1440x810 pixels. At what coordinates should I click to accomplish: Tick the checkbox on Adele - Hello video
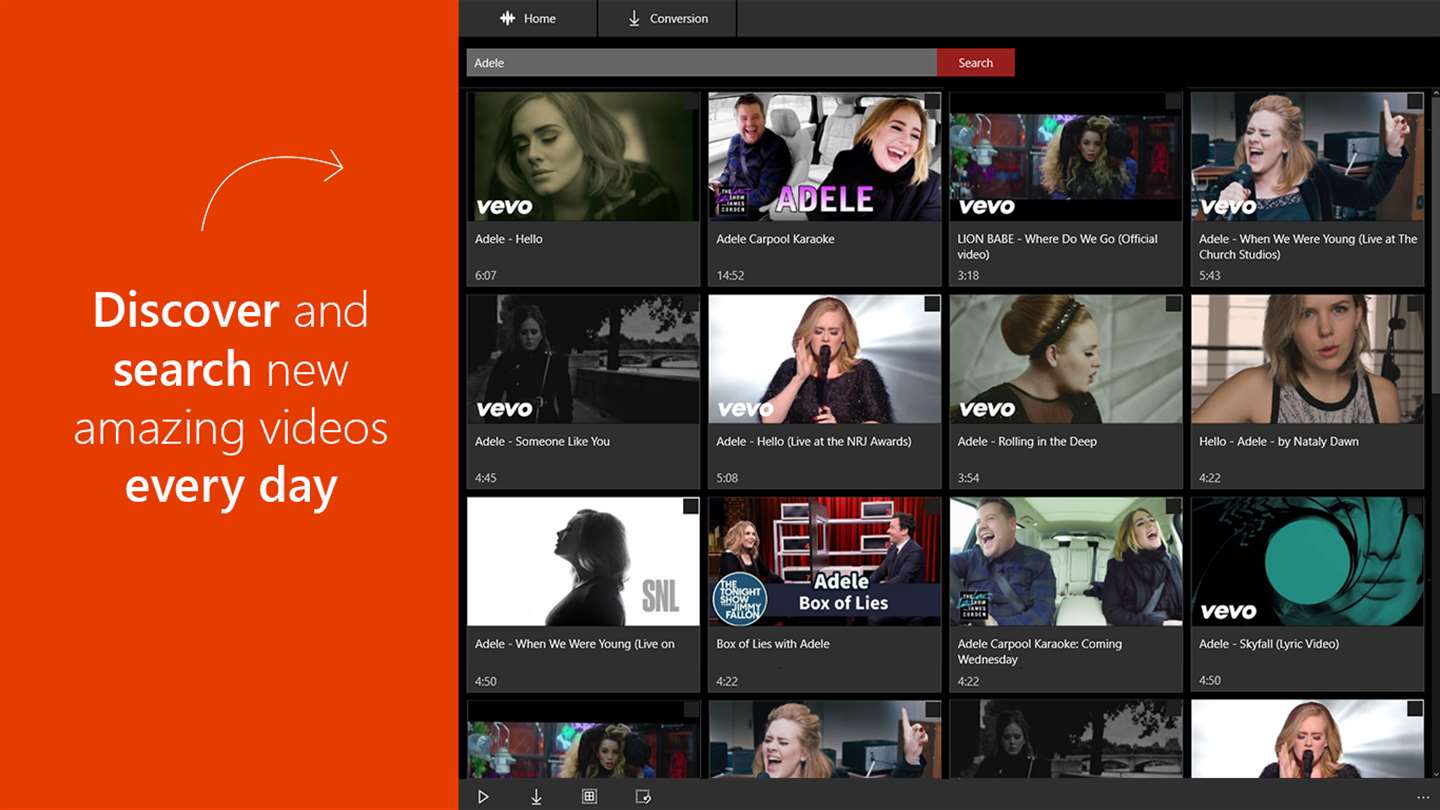coord(691,101)
